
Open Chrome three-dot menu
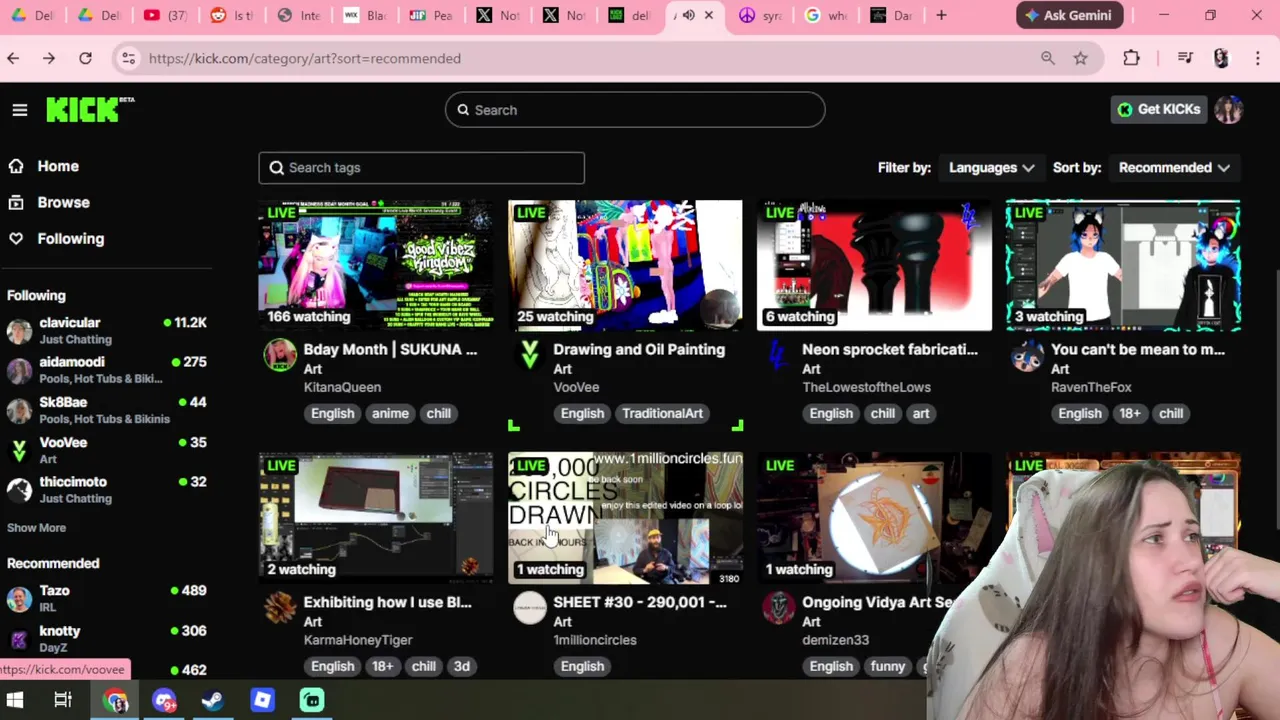tap(1258, 58)
